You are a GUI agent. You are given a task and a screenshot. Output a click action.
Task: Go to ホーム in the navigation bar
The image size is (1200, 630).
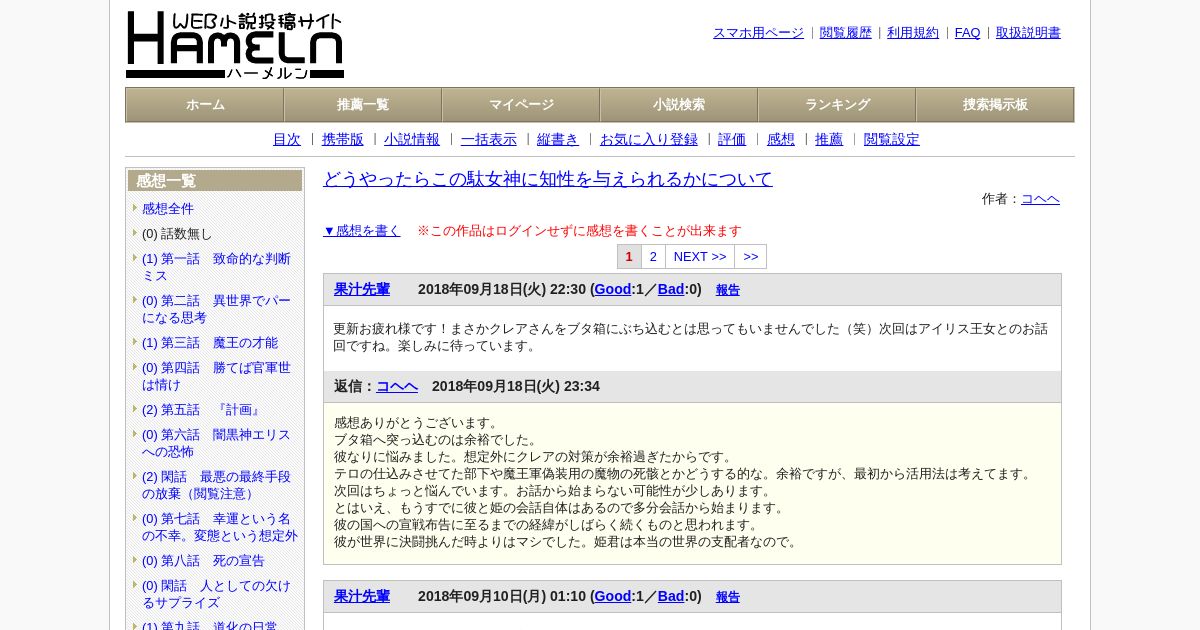tap(205, 105)
